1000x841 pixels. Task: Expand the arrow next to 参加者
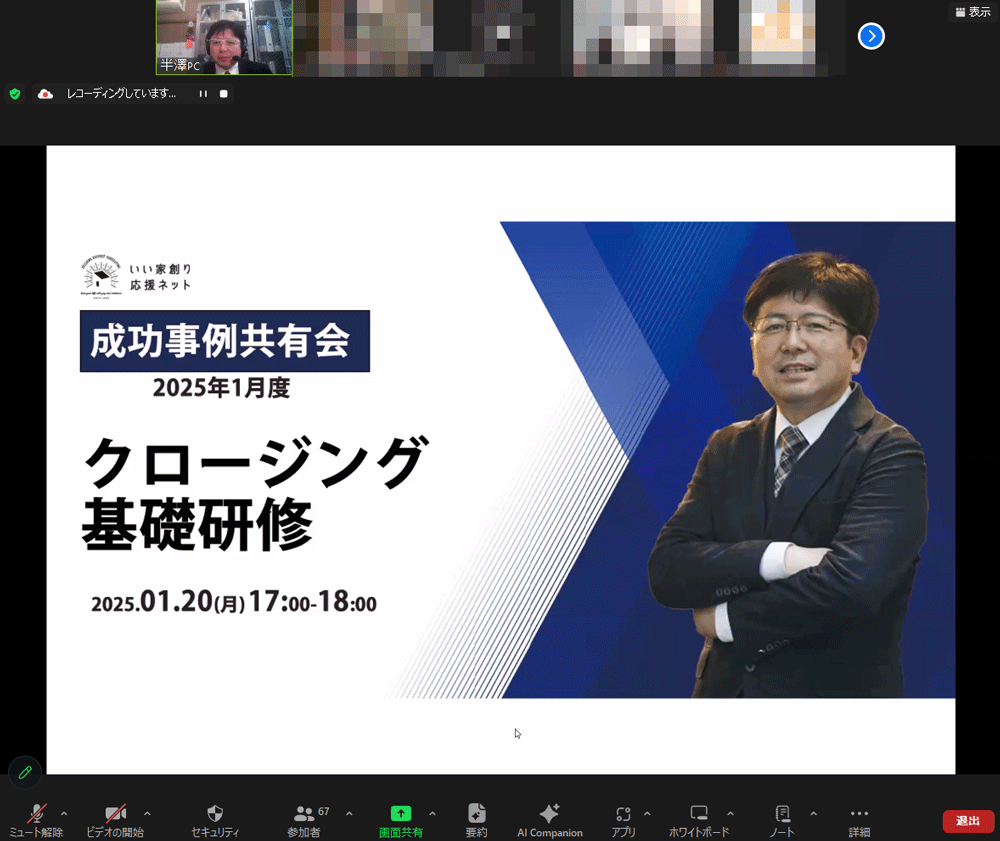[349, 813]
